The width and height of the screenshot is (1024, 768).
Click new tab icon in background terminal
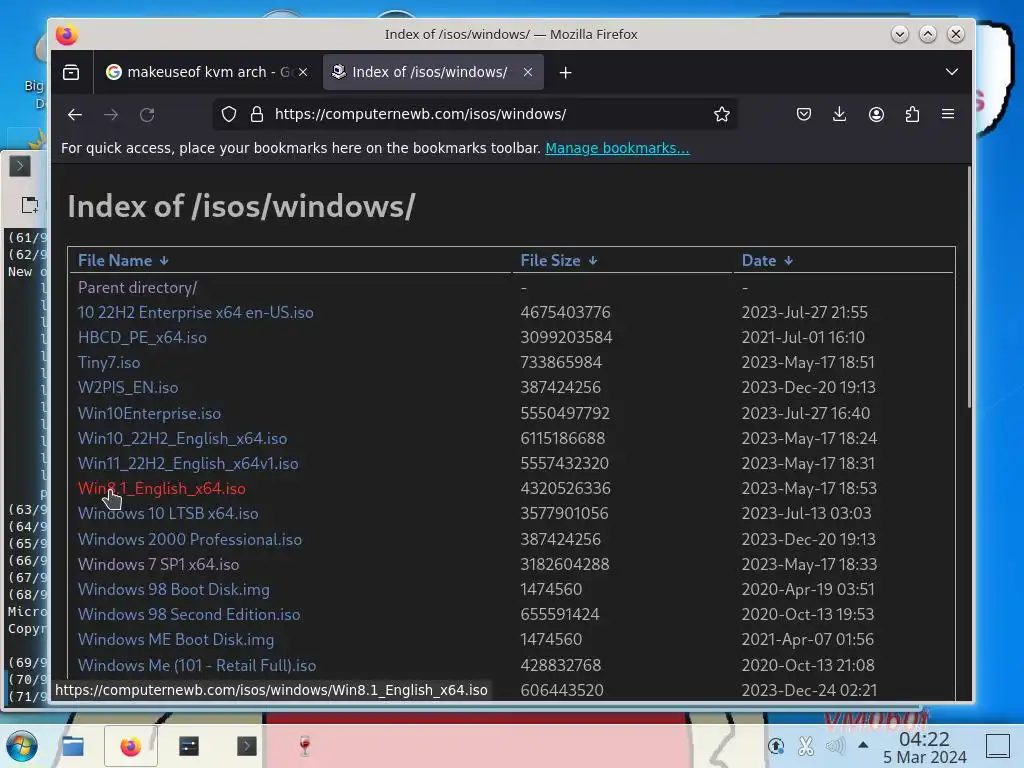(x=29, y=205)
